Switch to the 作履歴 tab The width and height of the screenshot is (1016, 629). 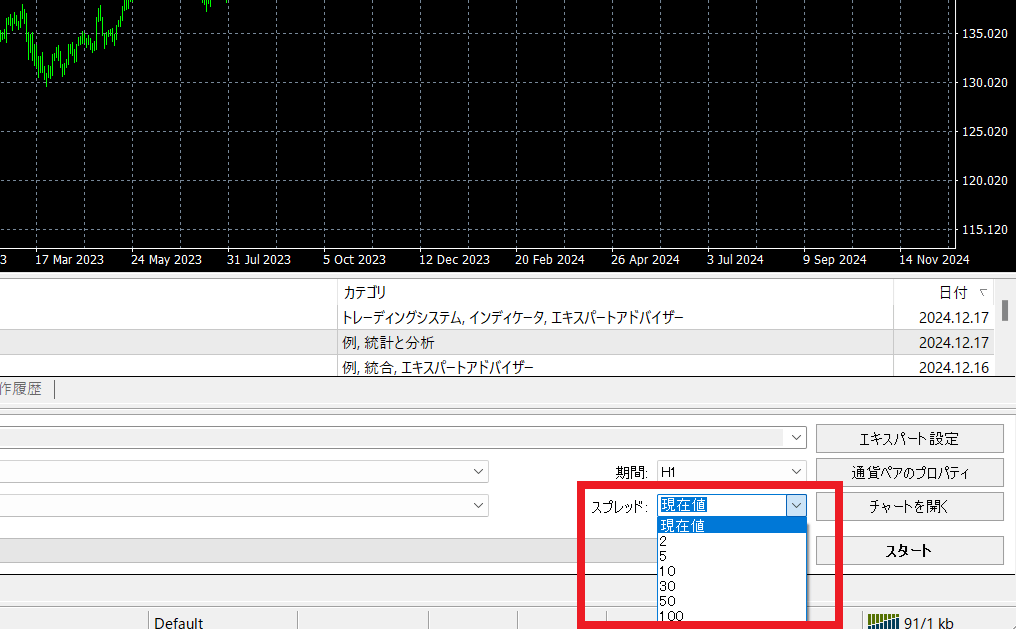(x=21, y=390)
